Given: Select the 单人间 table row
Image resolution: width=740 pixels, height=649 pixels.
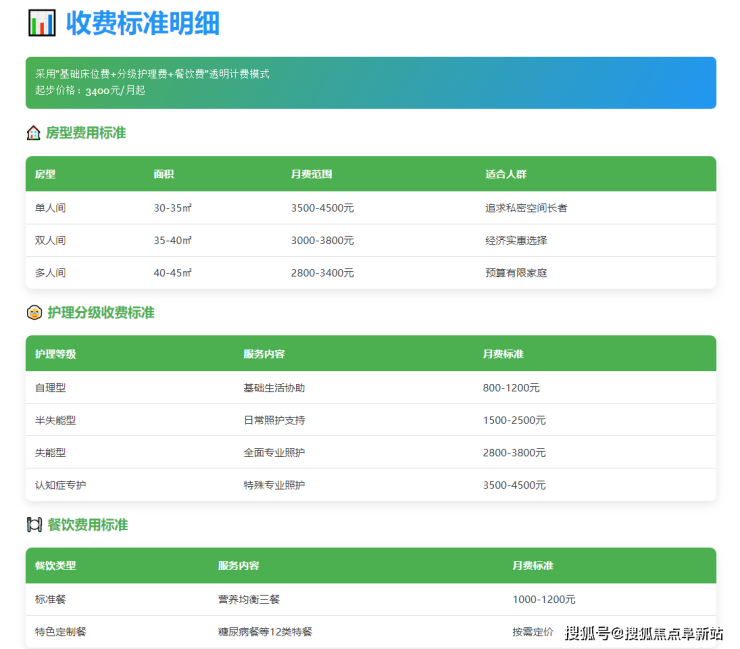Looking at the screenshot, I should click(x=370, y=208).
